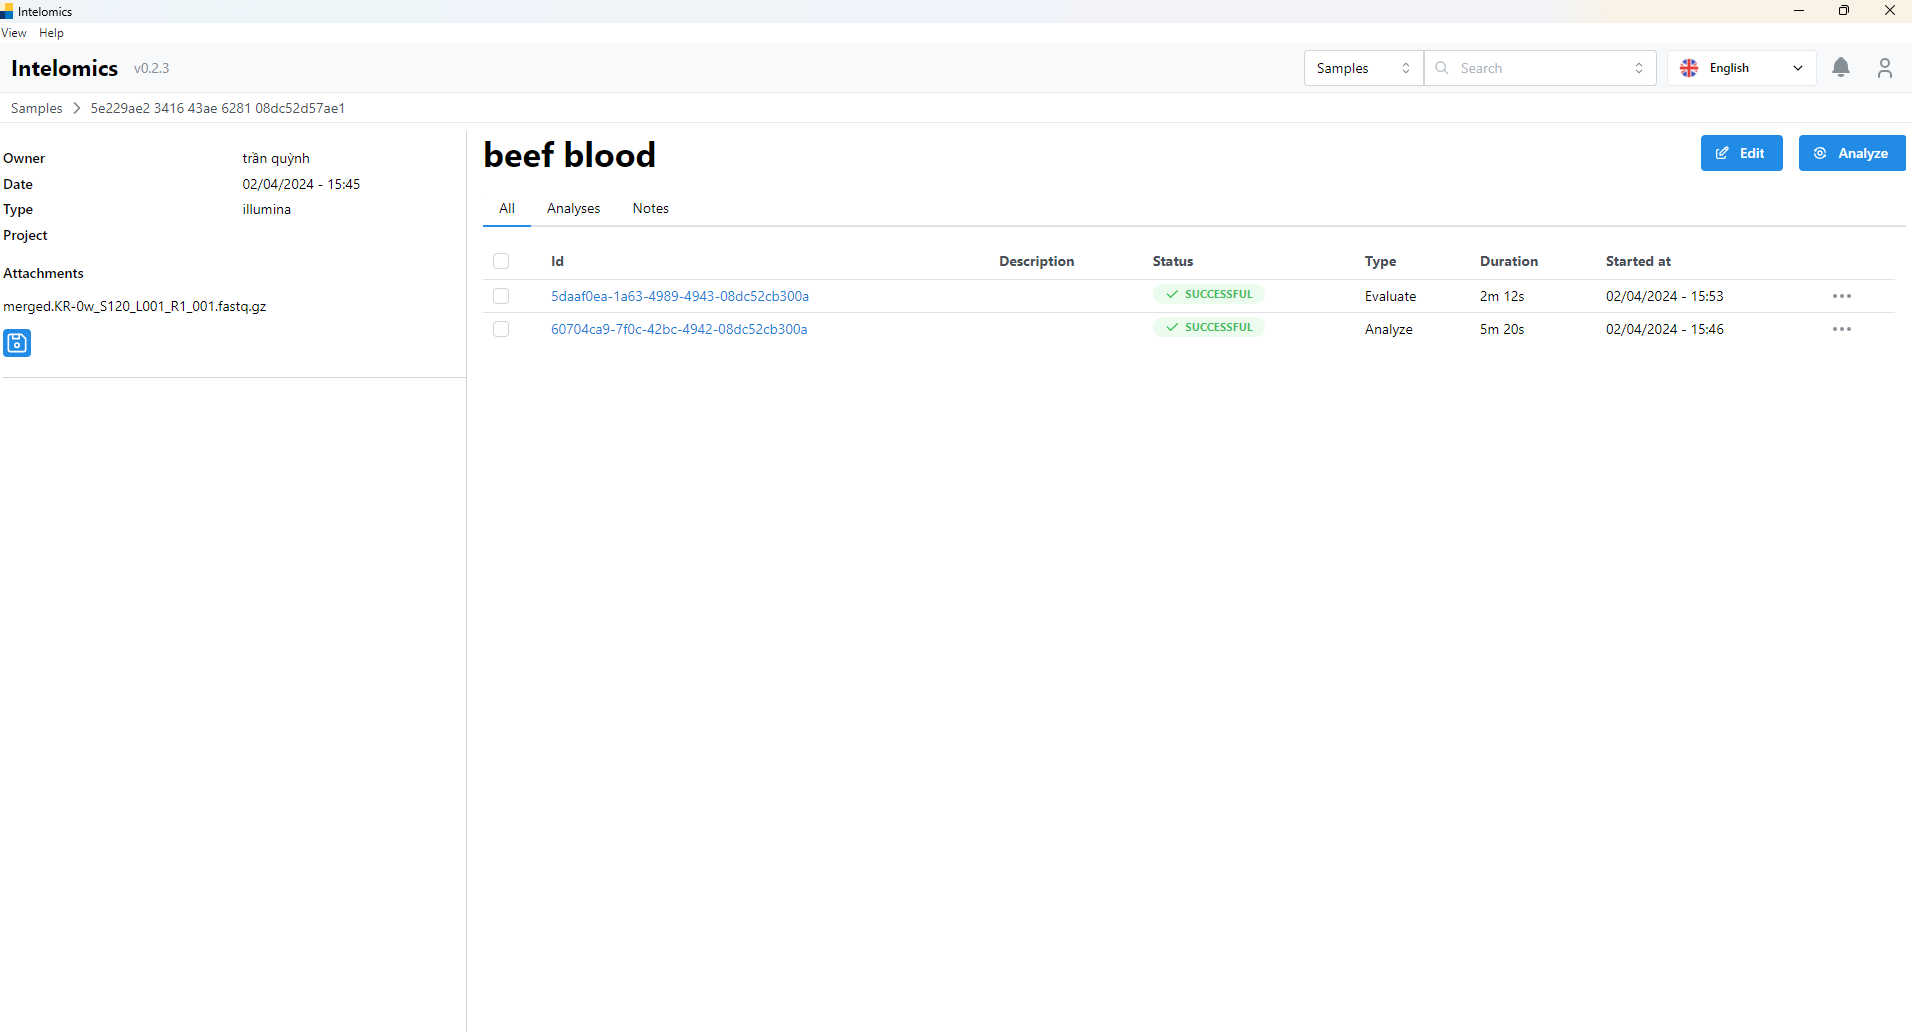Click the breadcrumb chevron separator
Image resolution: width=1912 pixels, height=1032 pixels.
pyautogui.click(x=77, y=108)
